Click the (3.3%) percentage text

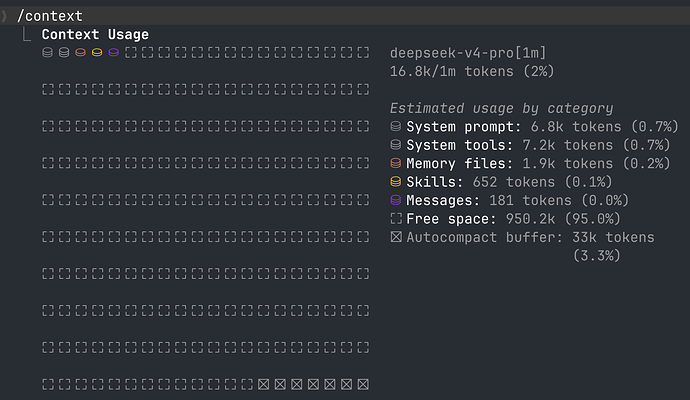[596, 255]
